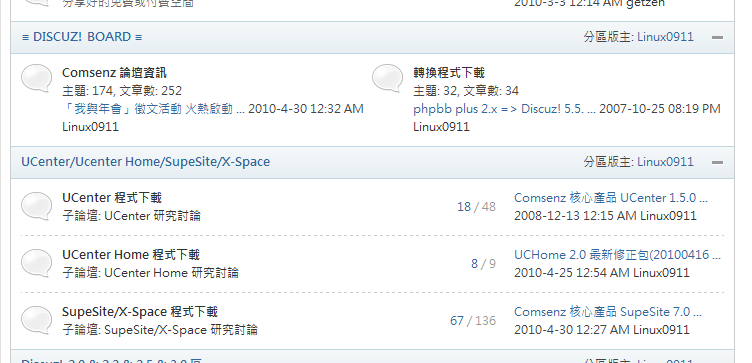Image resolution: width=752 pixels, height=363 pixels.
Task: View moderator Linux0911 in DISCUZ! BOARD header
Action: coord(665,37)
